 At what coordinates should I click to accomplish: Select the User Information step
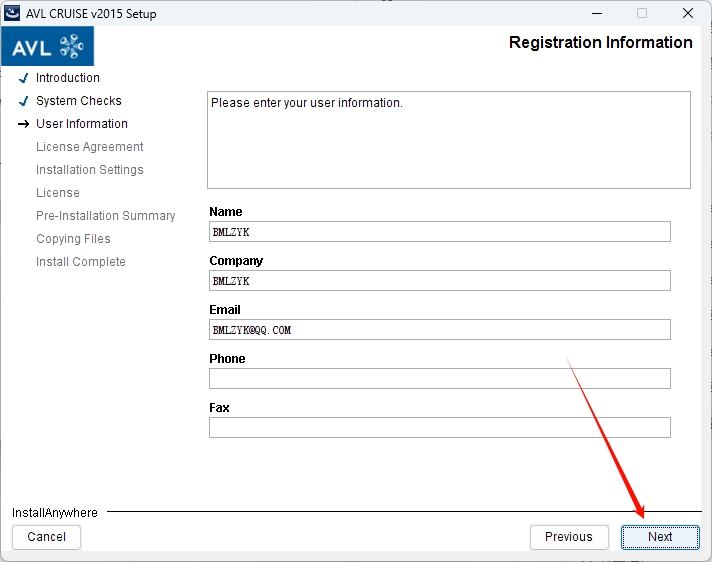(x=82, y=124)
